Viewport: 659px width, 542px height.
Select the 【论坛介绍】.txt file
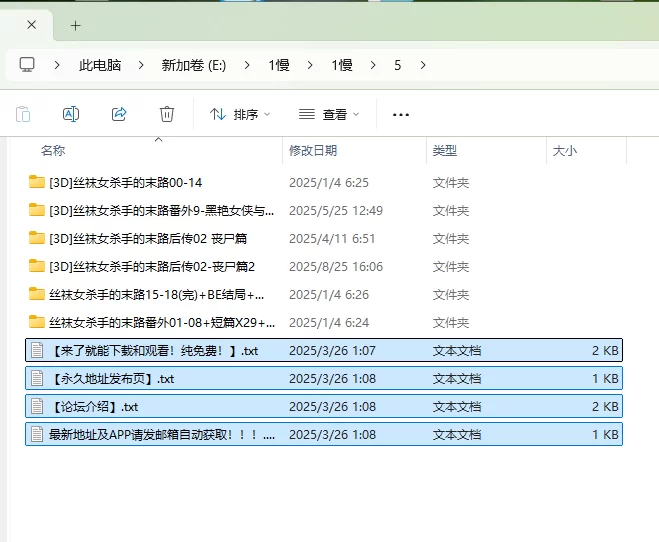pos(324,406)
